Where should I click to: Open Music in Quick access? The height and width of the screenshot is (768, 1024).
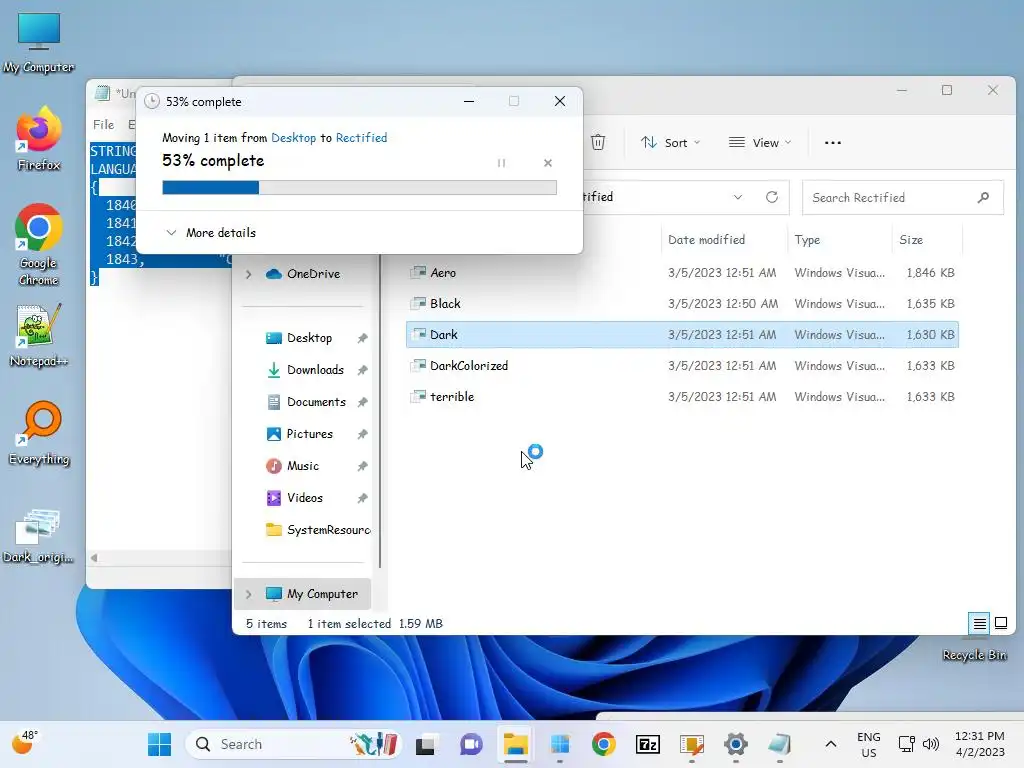[x=292, y=466]
